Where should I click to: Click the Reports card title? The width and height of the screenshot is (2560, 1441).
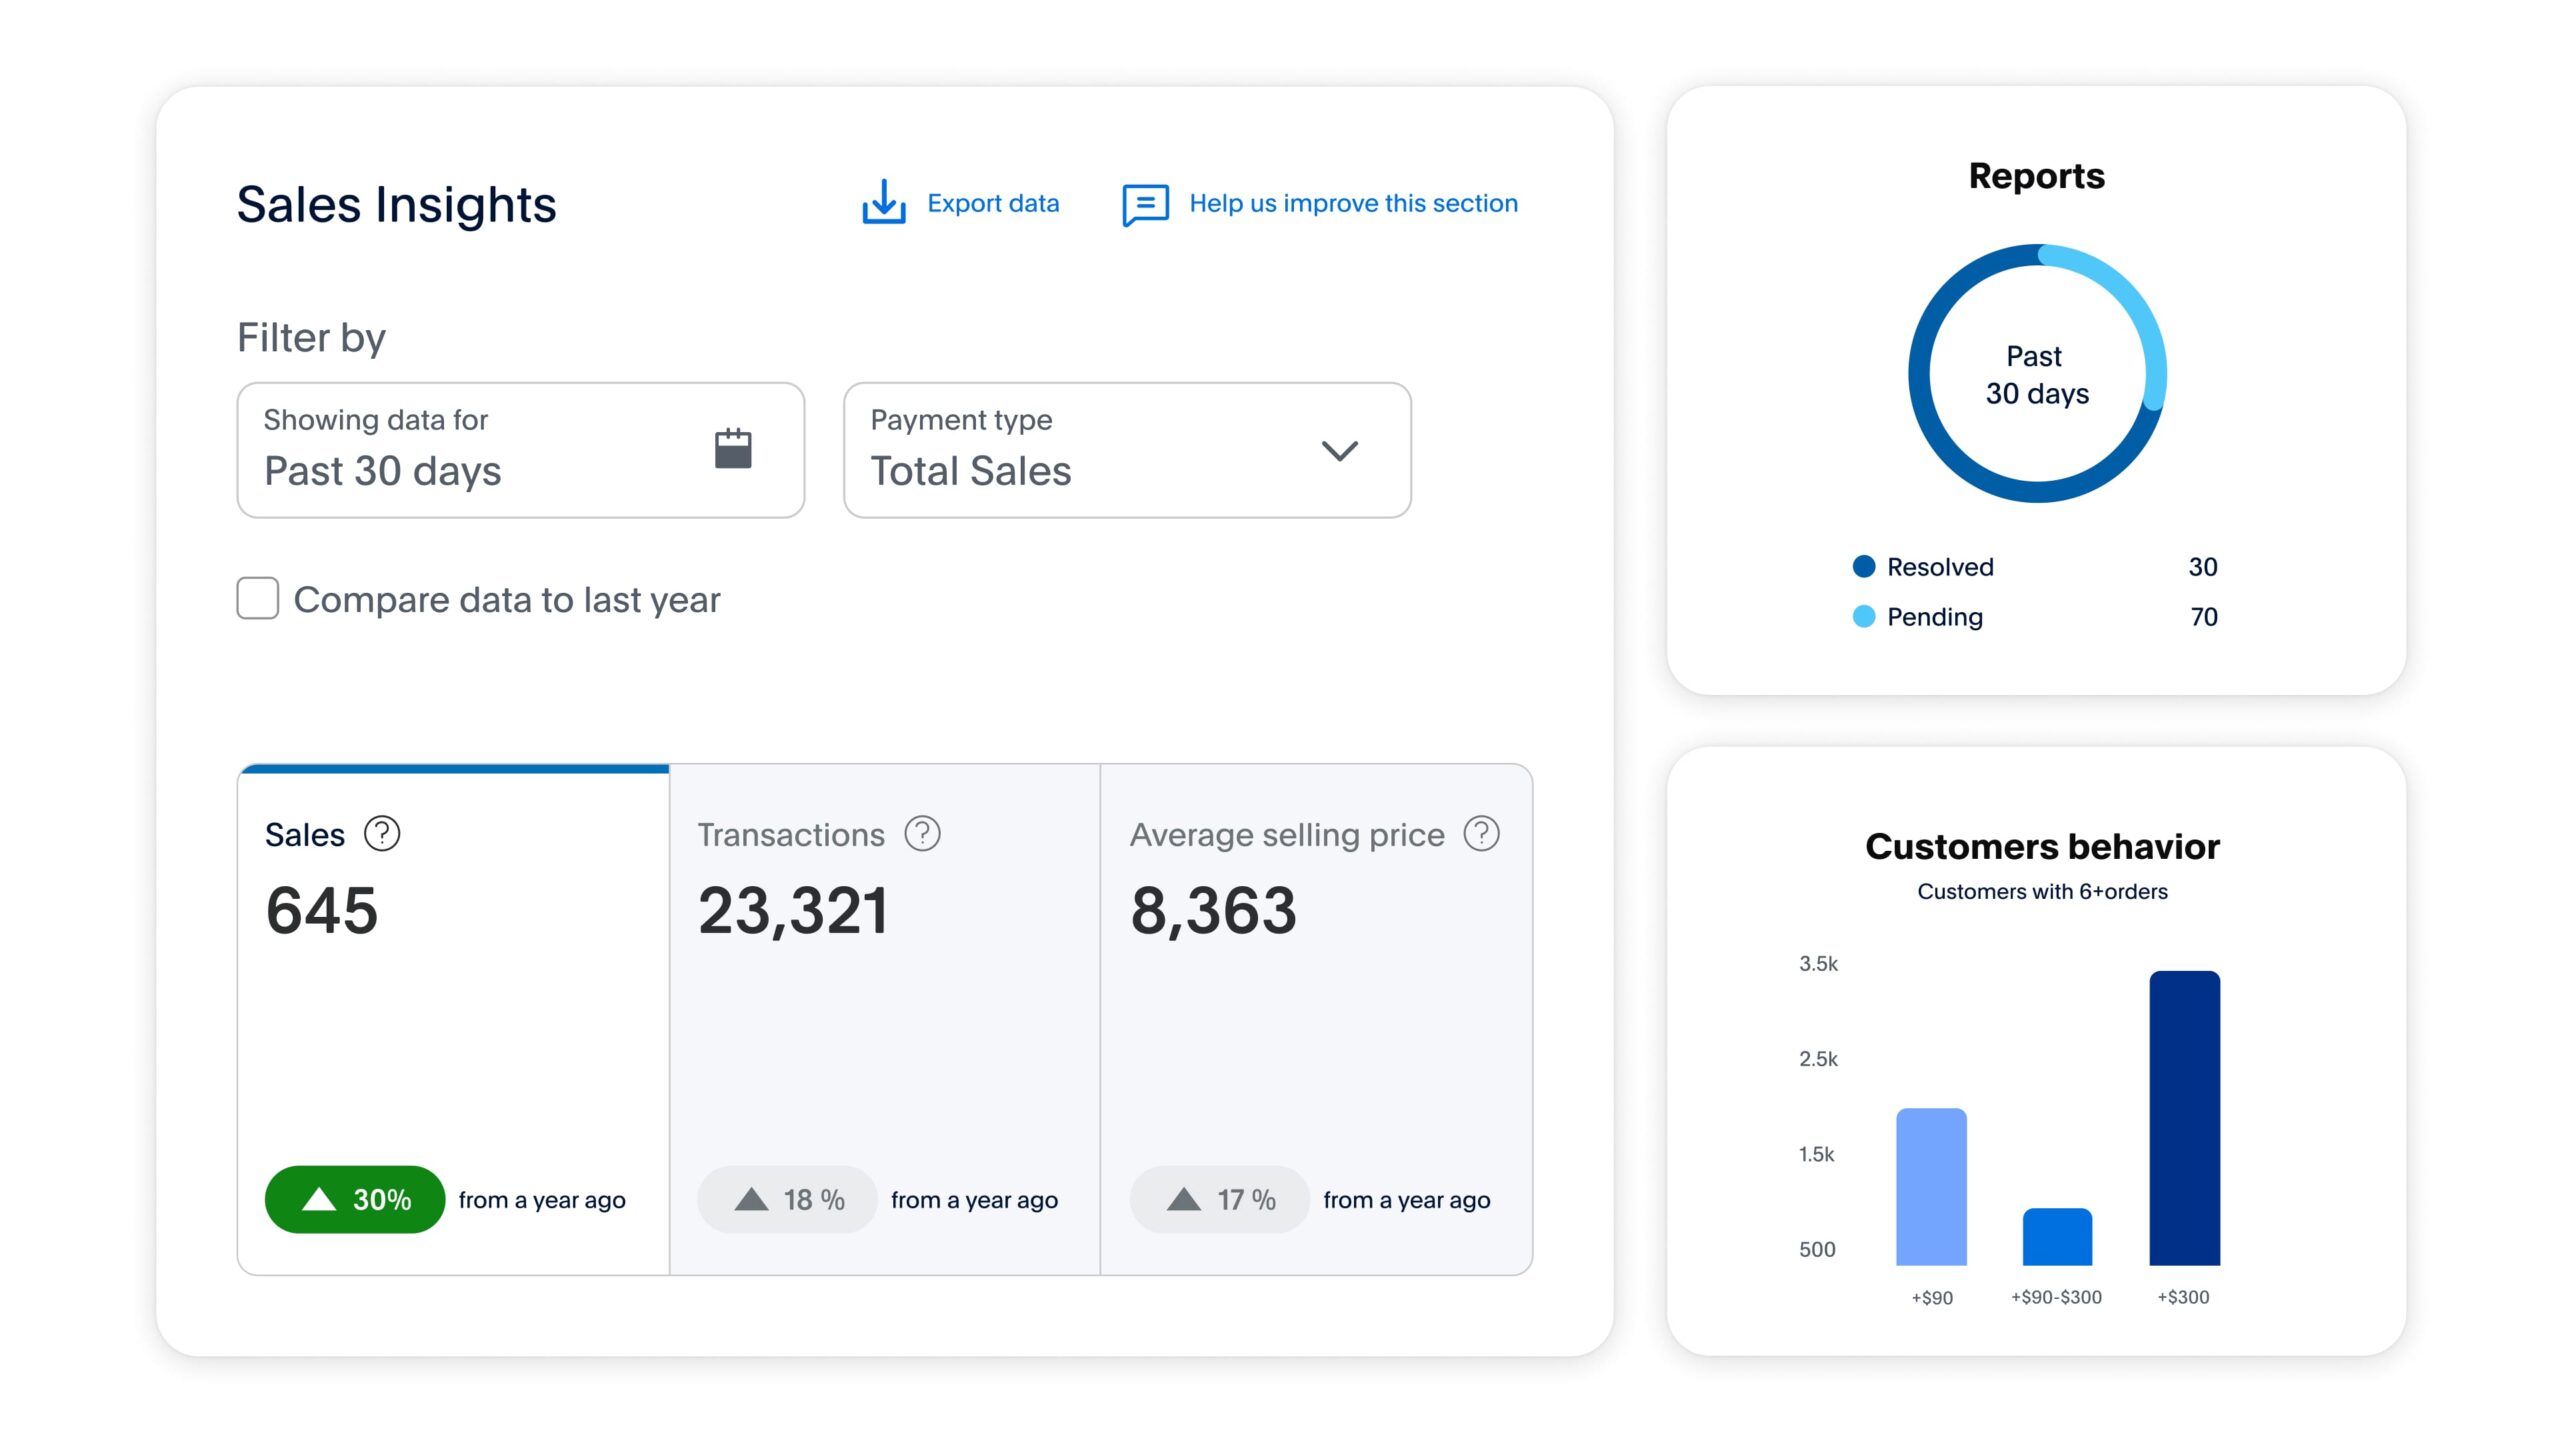(x=2037, y=176)
